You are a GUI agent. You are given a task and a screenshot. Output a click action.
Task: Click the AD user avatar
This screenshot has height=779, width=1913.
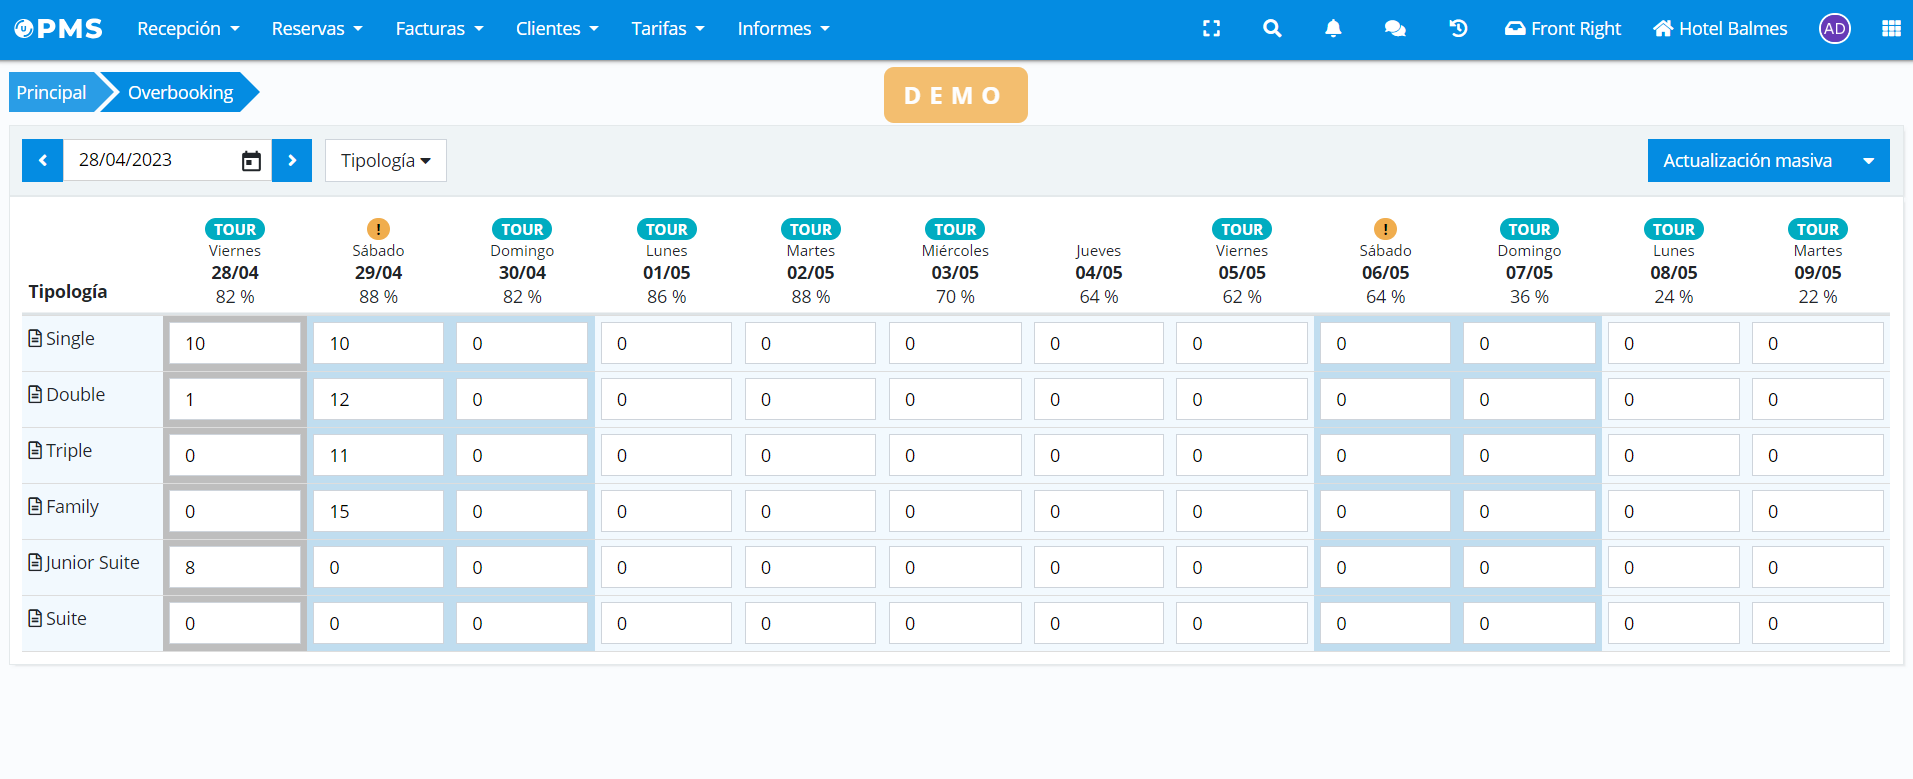tap(1834, 29)
